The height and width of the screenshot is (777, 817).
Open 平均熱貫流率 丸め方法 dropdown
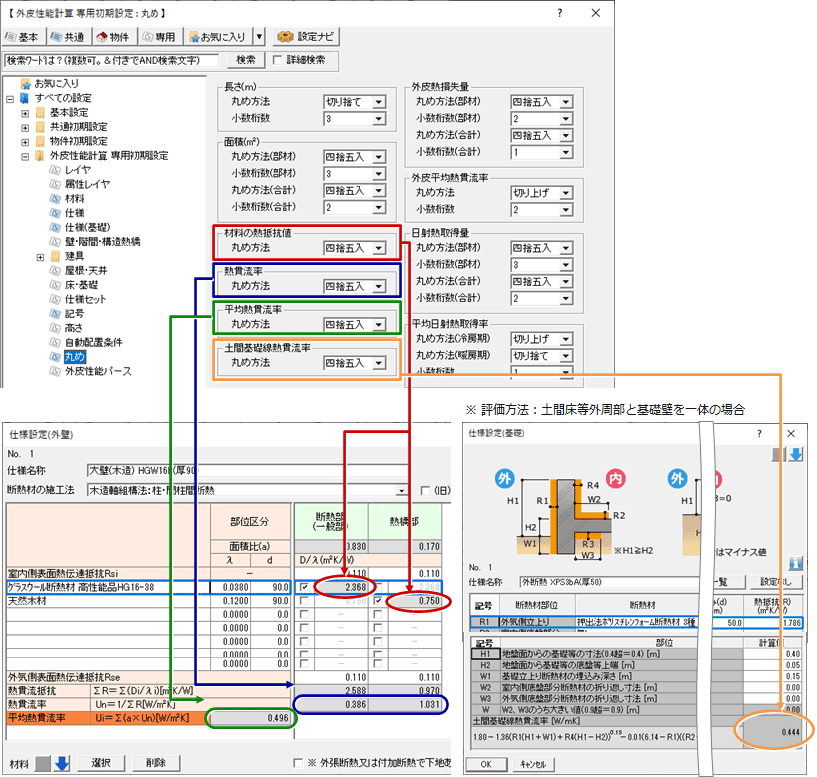379,325
